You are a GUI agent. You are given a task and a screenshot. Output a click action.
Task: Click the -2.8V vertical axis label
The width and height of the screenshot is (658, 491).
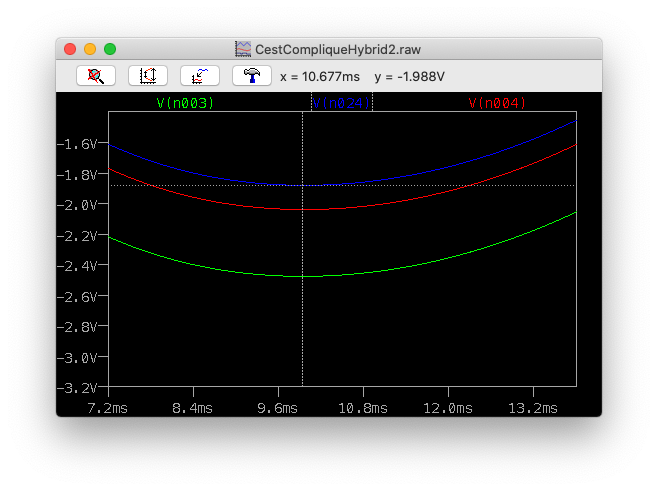point(77,327)
